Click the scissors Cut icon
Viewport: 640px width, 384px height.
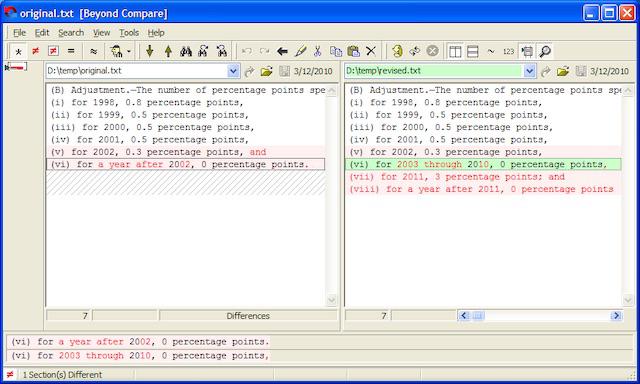point(318,51)
